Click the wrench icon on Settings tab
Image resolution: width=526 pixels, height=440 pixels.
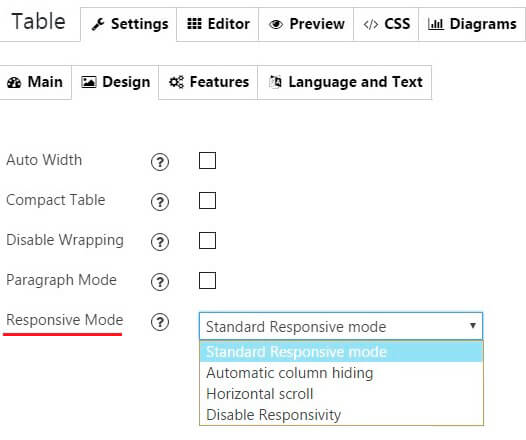point(98,24)
